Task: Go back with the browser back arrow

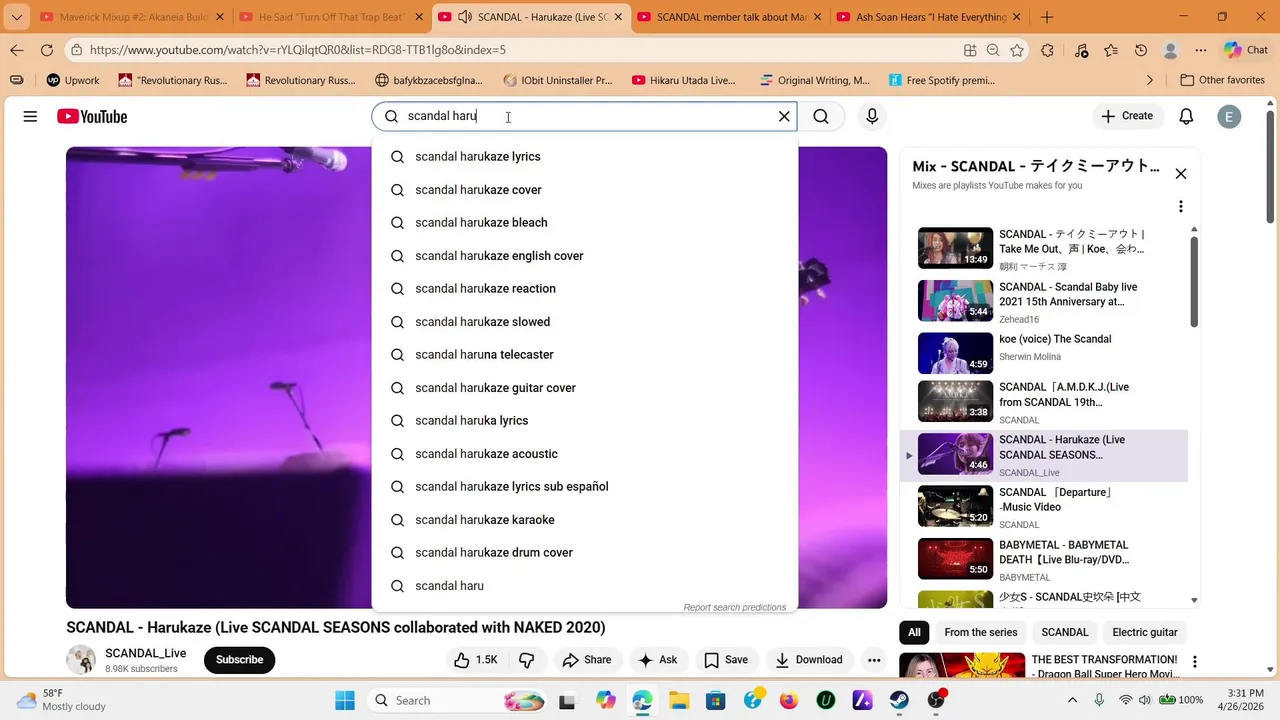Action: pyautogui.click(x=17, y=50)
